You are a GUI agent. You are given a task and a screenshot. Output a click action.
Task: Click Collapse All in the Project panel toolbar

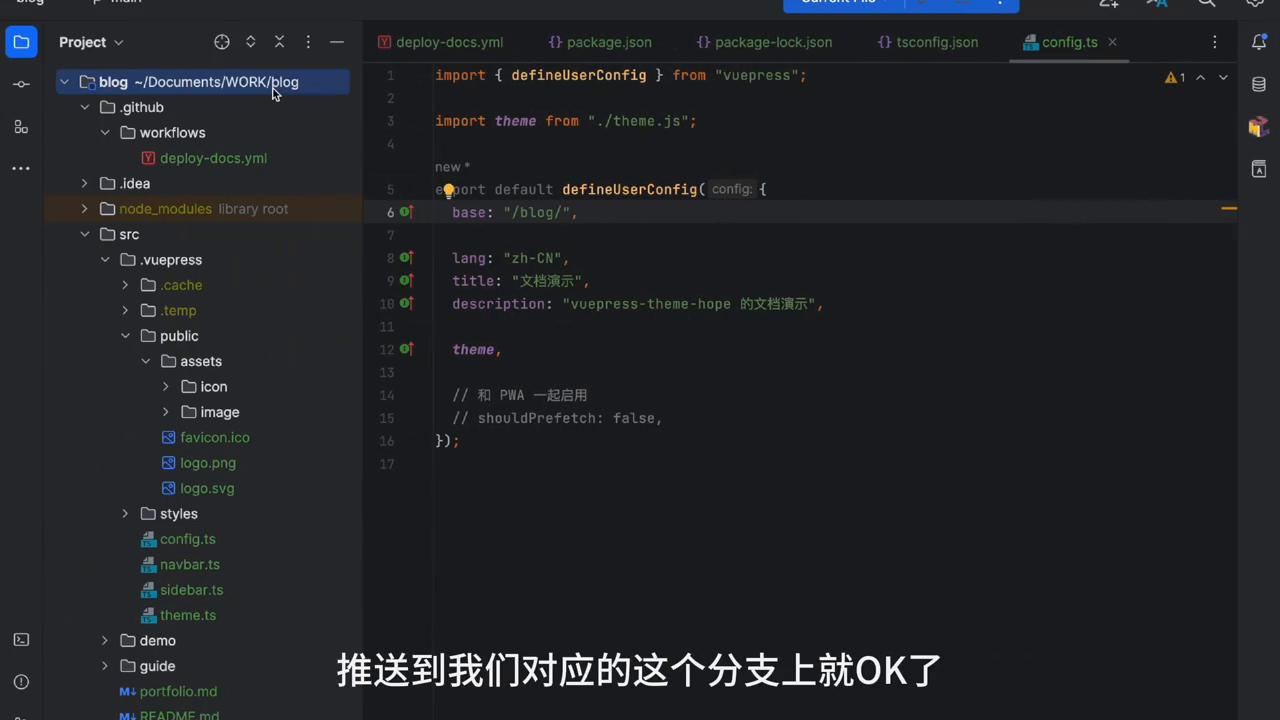(x=279, y=42)
